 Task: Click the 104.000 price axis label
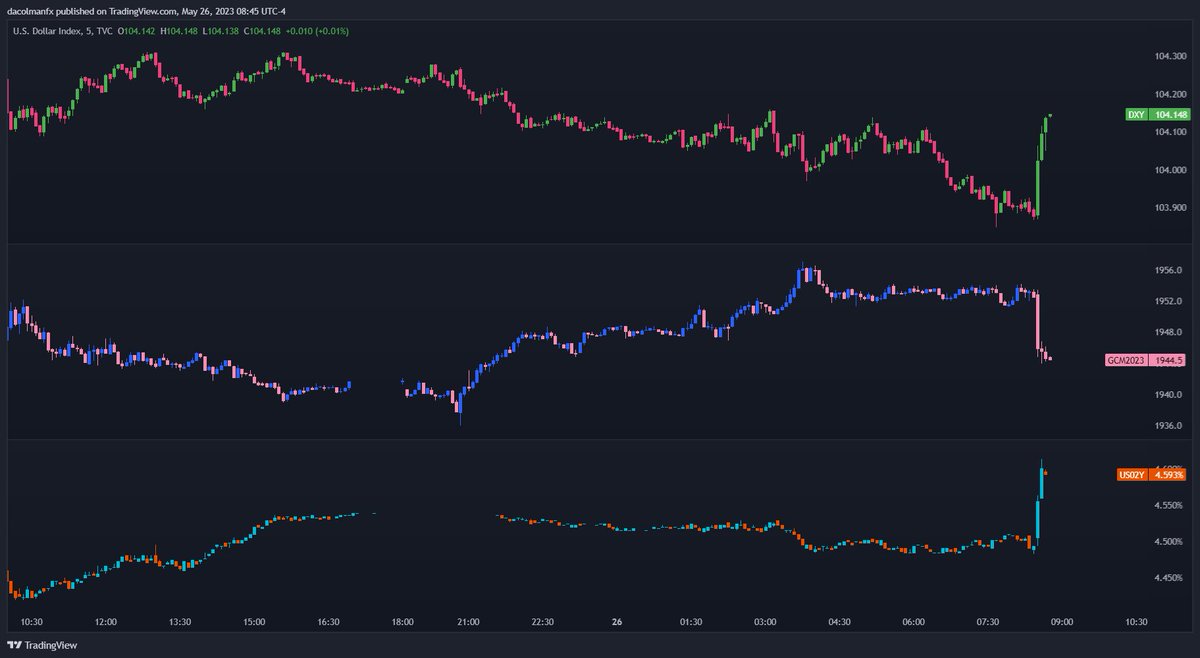(1170, 170)
